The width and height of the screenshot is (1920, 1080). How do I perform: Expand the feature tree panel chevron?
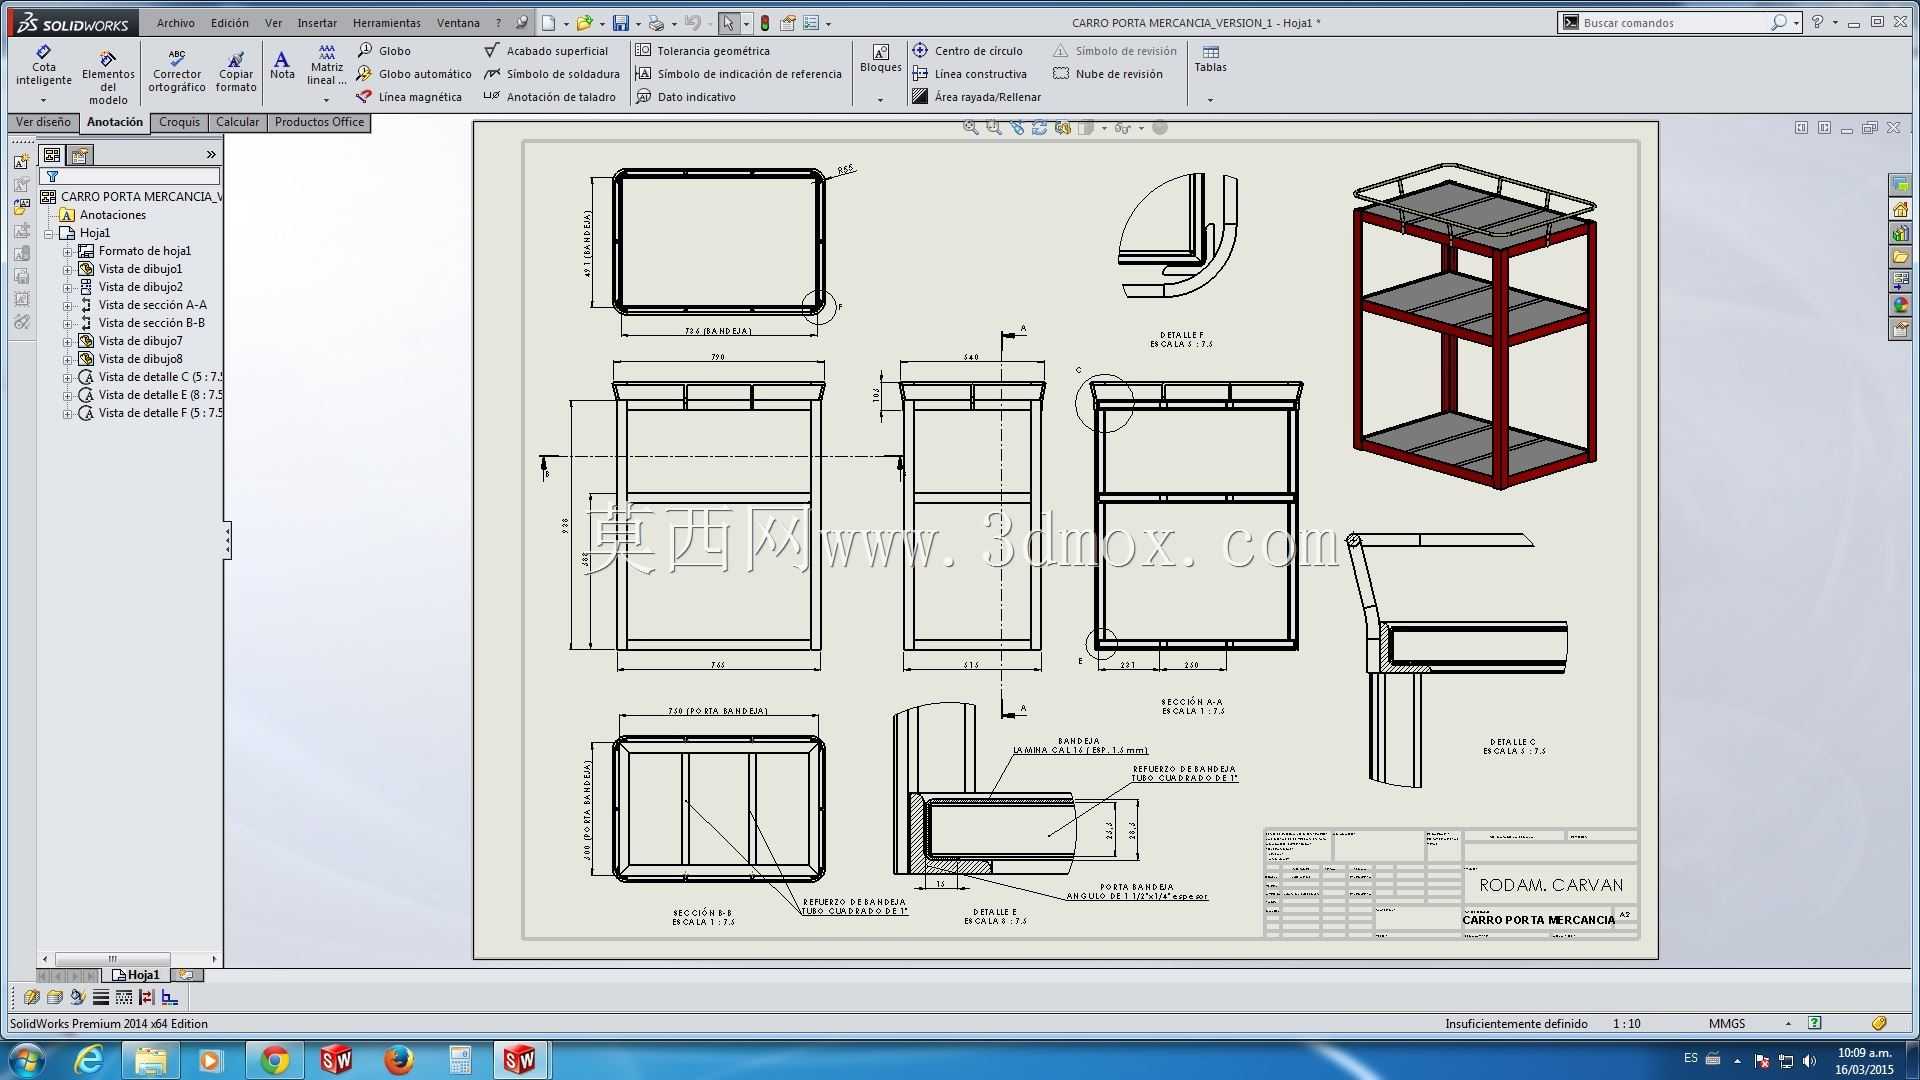[211, 155]
